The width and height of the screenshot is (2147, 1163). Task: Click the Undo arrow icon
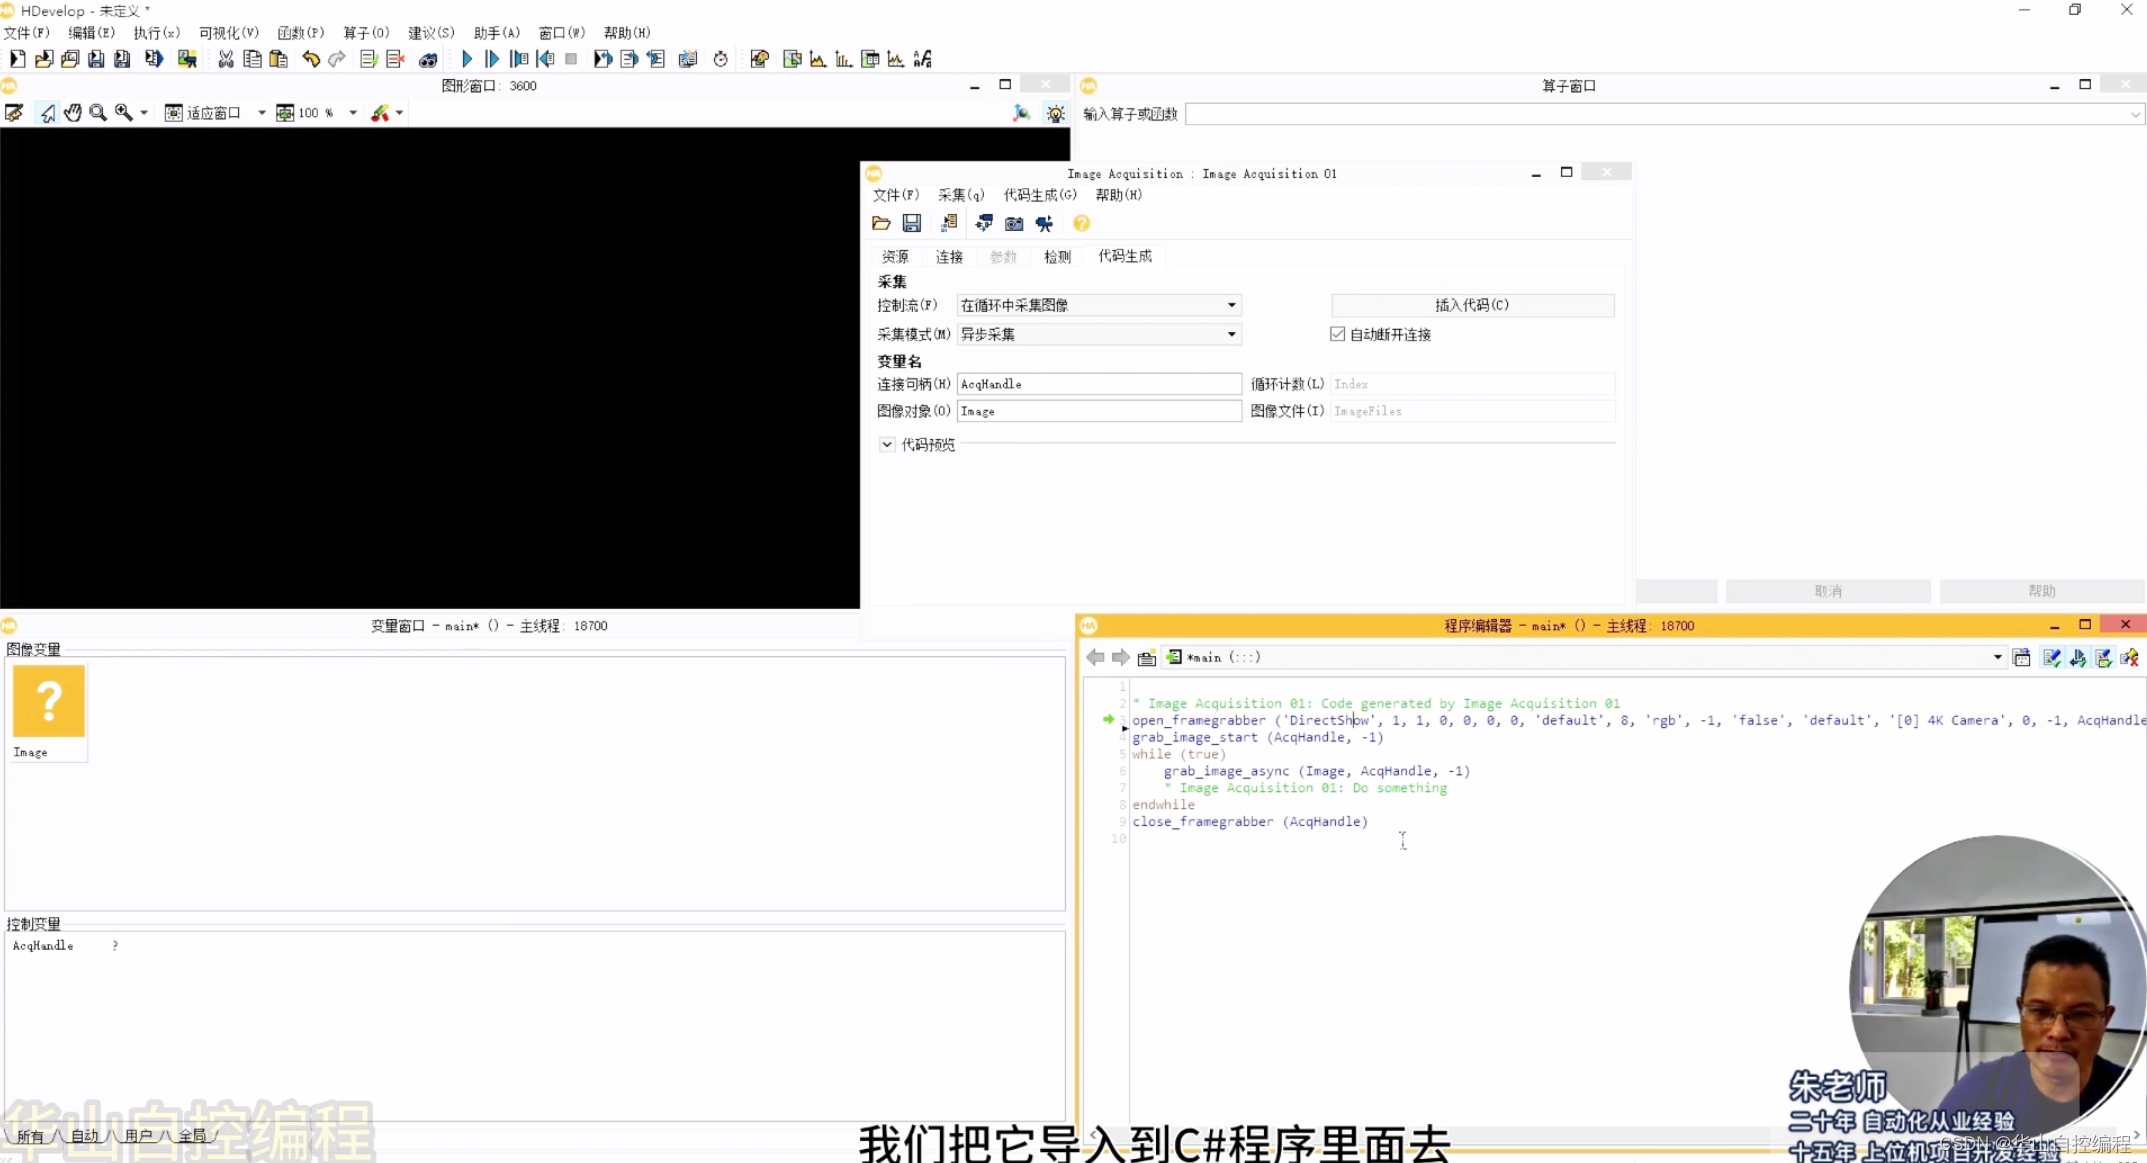point(311,59)
